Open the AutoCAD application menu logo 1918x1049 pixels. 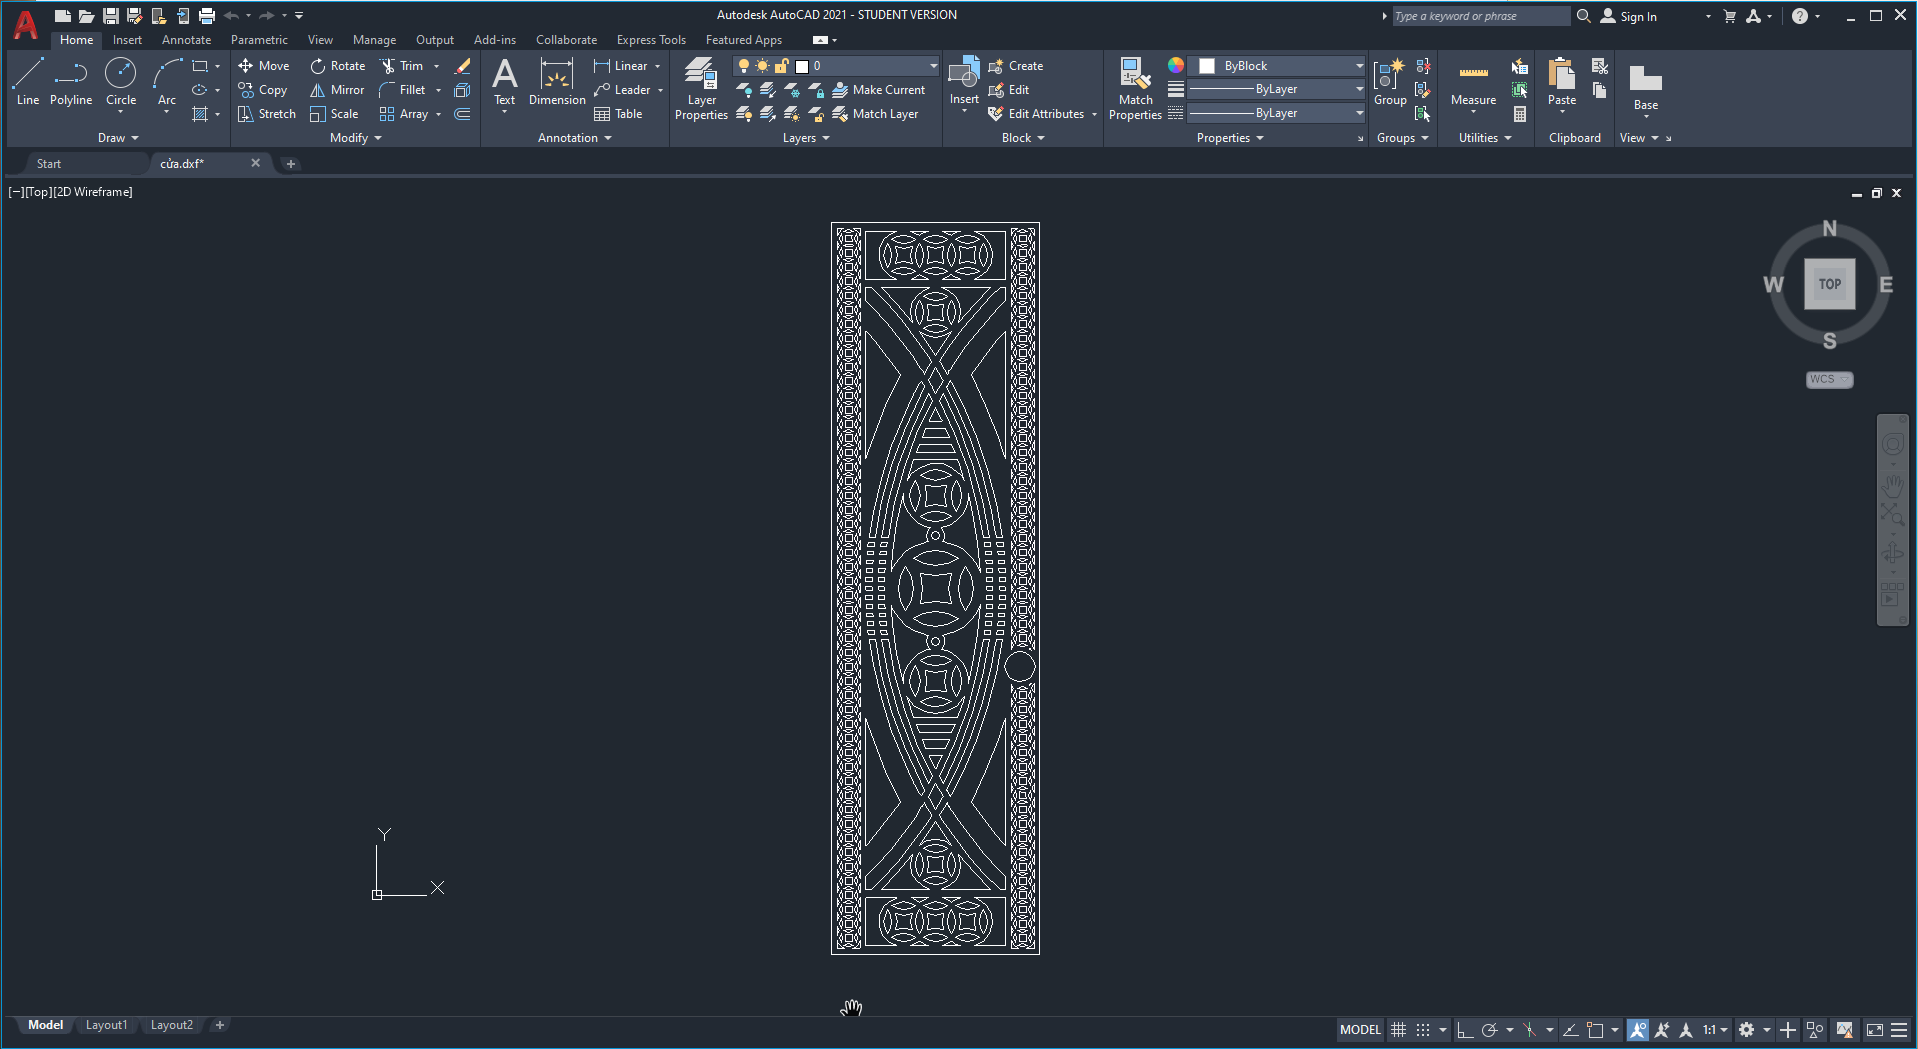pyautogui.click(x=26, y=24)
